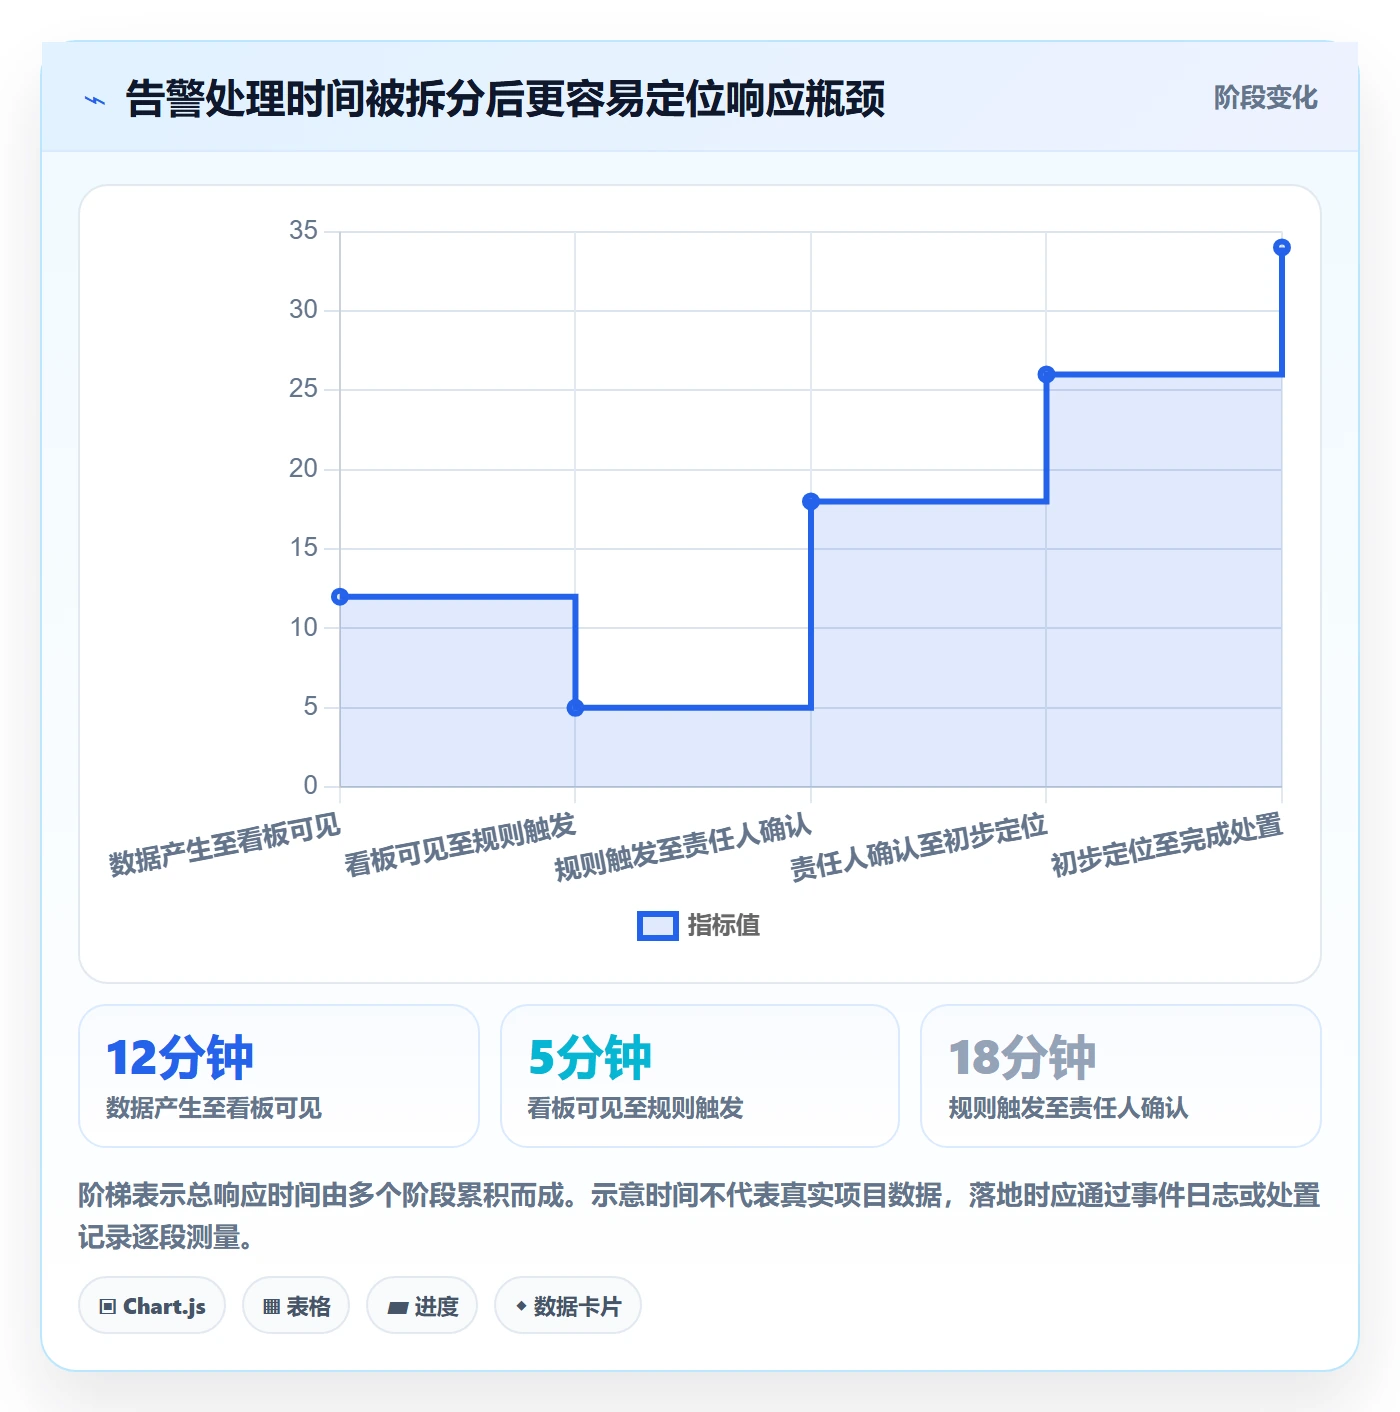Click the chart data point at value 5
The height and width of the screenshot is (1412, 1400).
(575, 708)
